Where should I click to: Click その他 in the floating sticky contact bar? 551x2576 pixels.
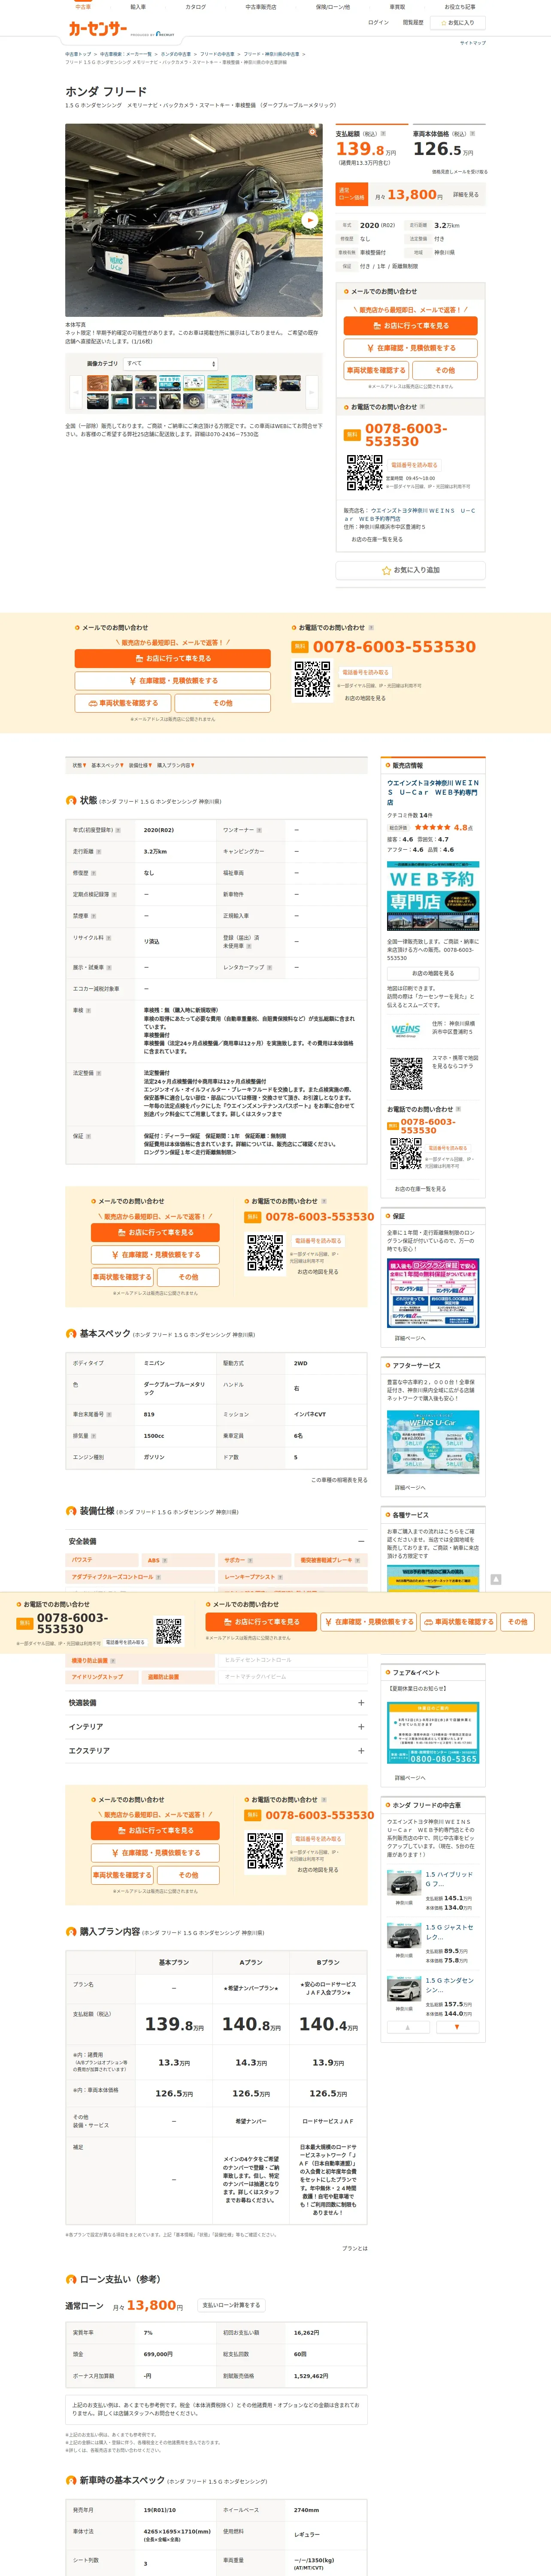pos(517,1622)
